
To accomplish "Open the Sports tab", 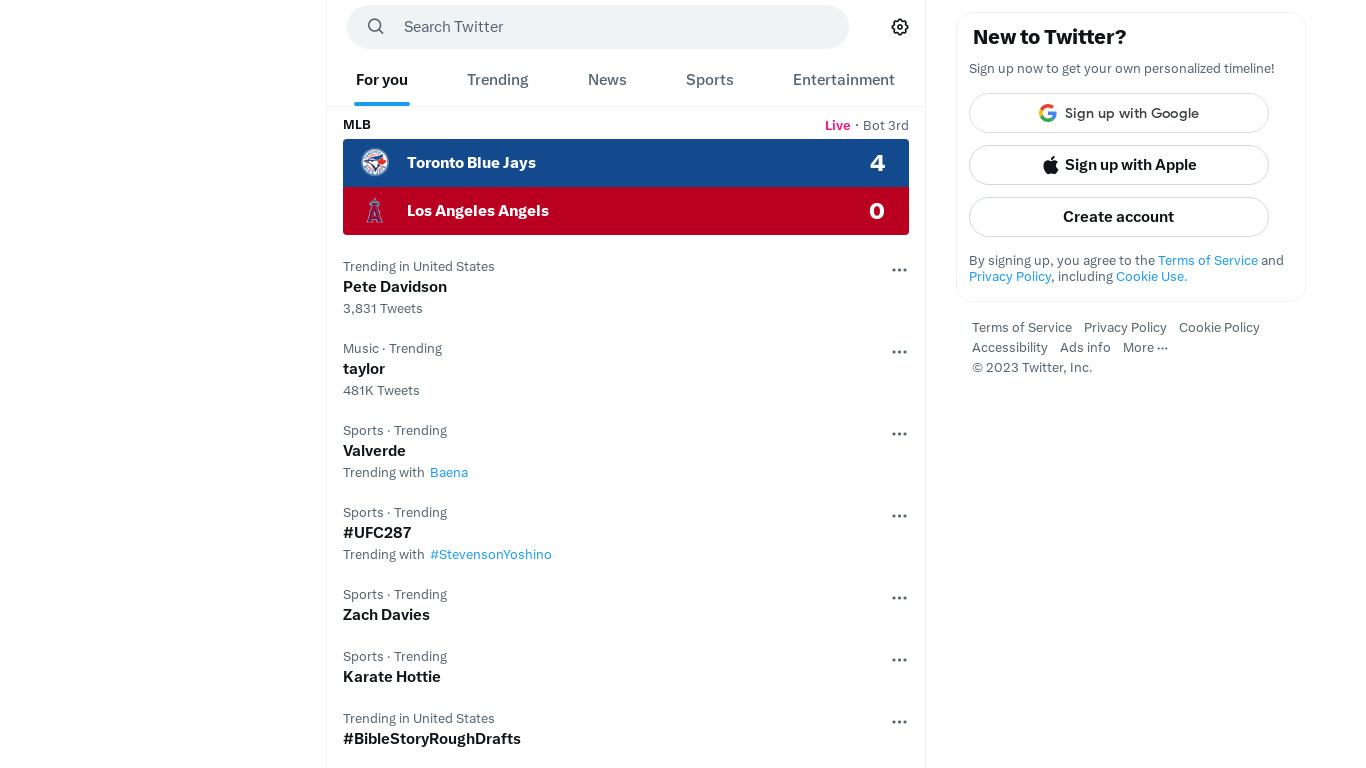I will (710, 80).
